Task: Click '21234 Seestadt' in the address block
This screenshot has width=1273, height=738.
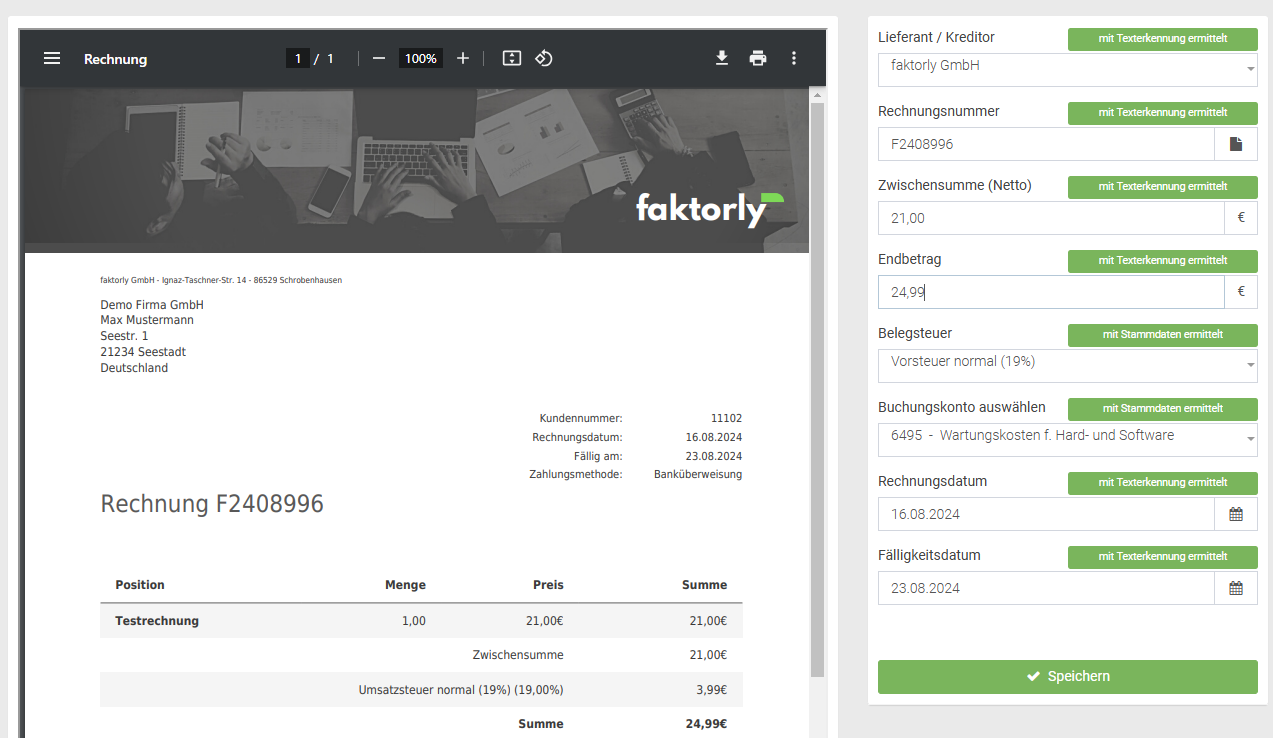Action: (x=143, y=353)
